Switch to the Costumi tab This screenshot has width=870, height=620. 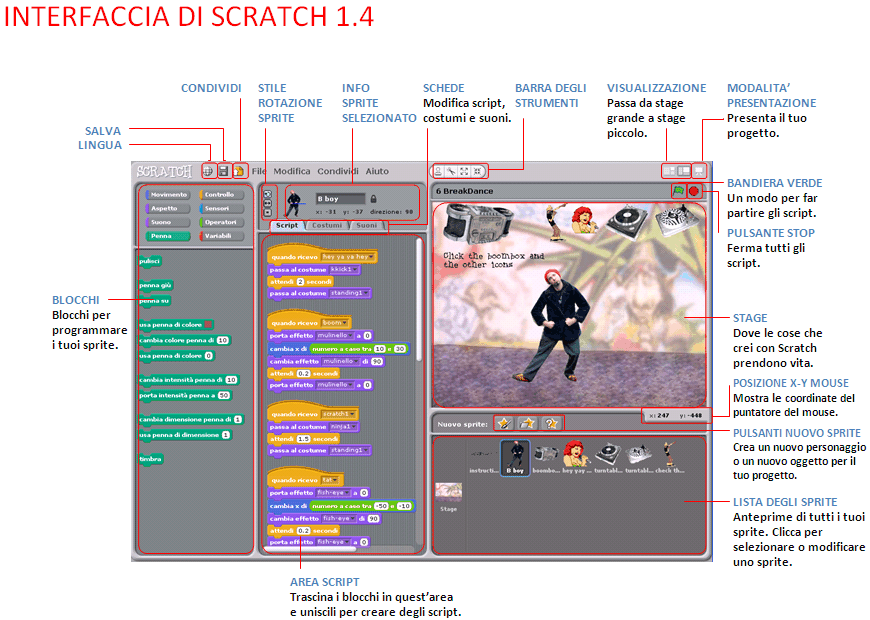[x=327, y=225]
